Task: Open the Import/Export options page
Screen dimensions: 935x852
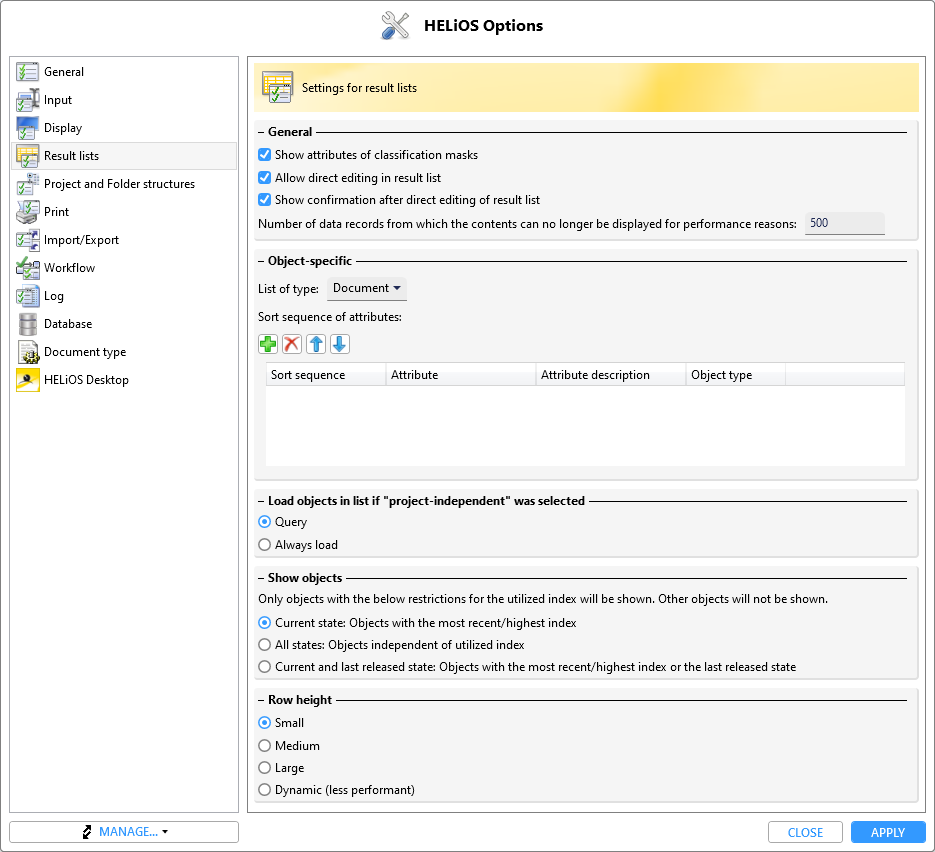Action: pyautogui.click(x=124, y=240)
